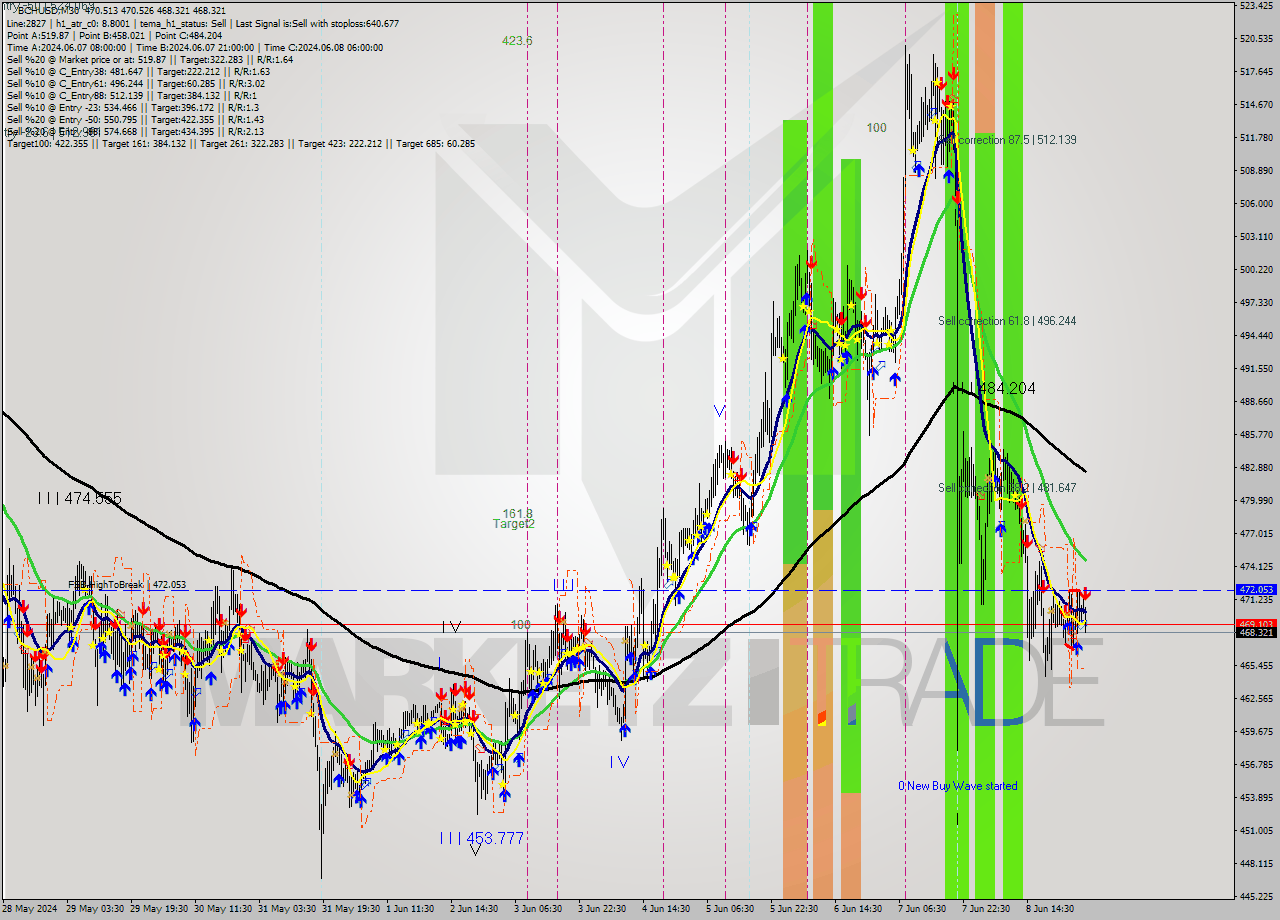Click the '6 Jun 14:30' time axis label
This screenshot has height=920, width=1280.
859,909
